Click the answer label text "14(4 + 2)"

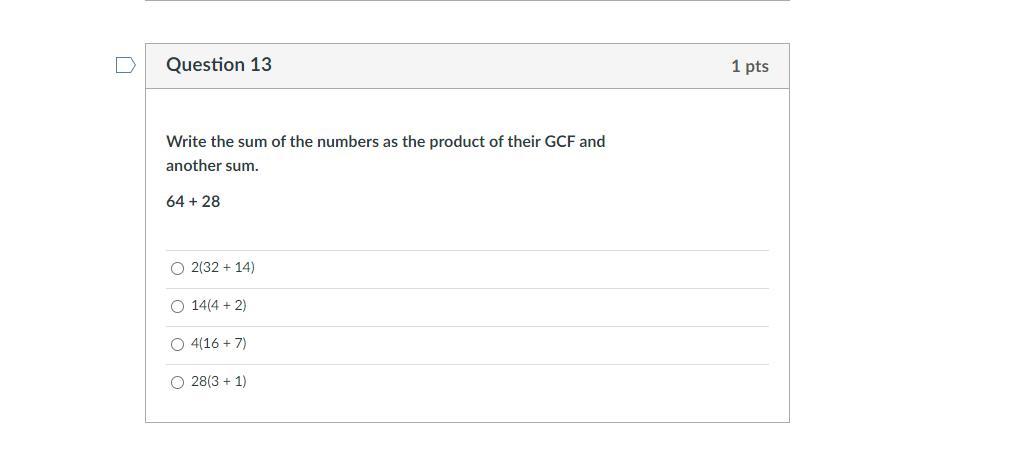click(219, 306)
